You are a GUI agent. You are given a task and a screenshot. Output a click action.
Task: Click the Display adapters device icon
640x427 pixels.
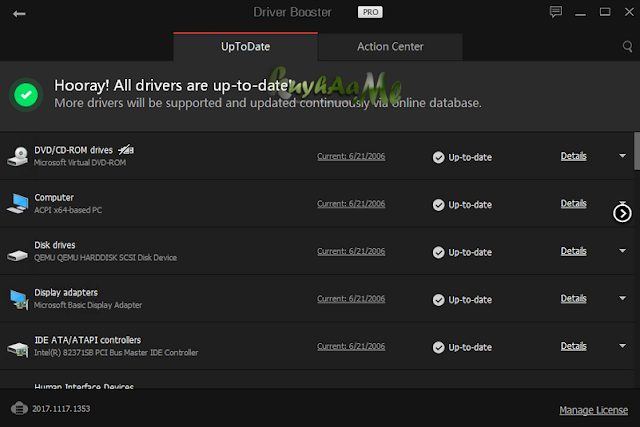pyautogui.click(x=18, y=299)
